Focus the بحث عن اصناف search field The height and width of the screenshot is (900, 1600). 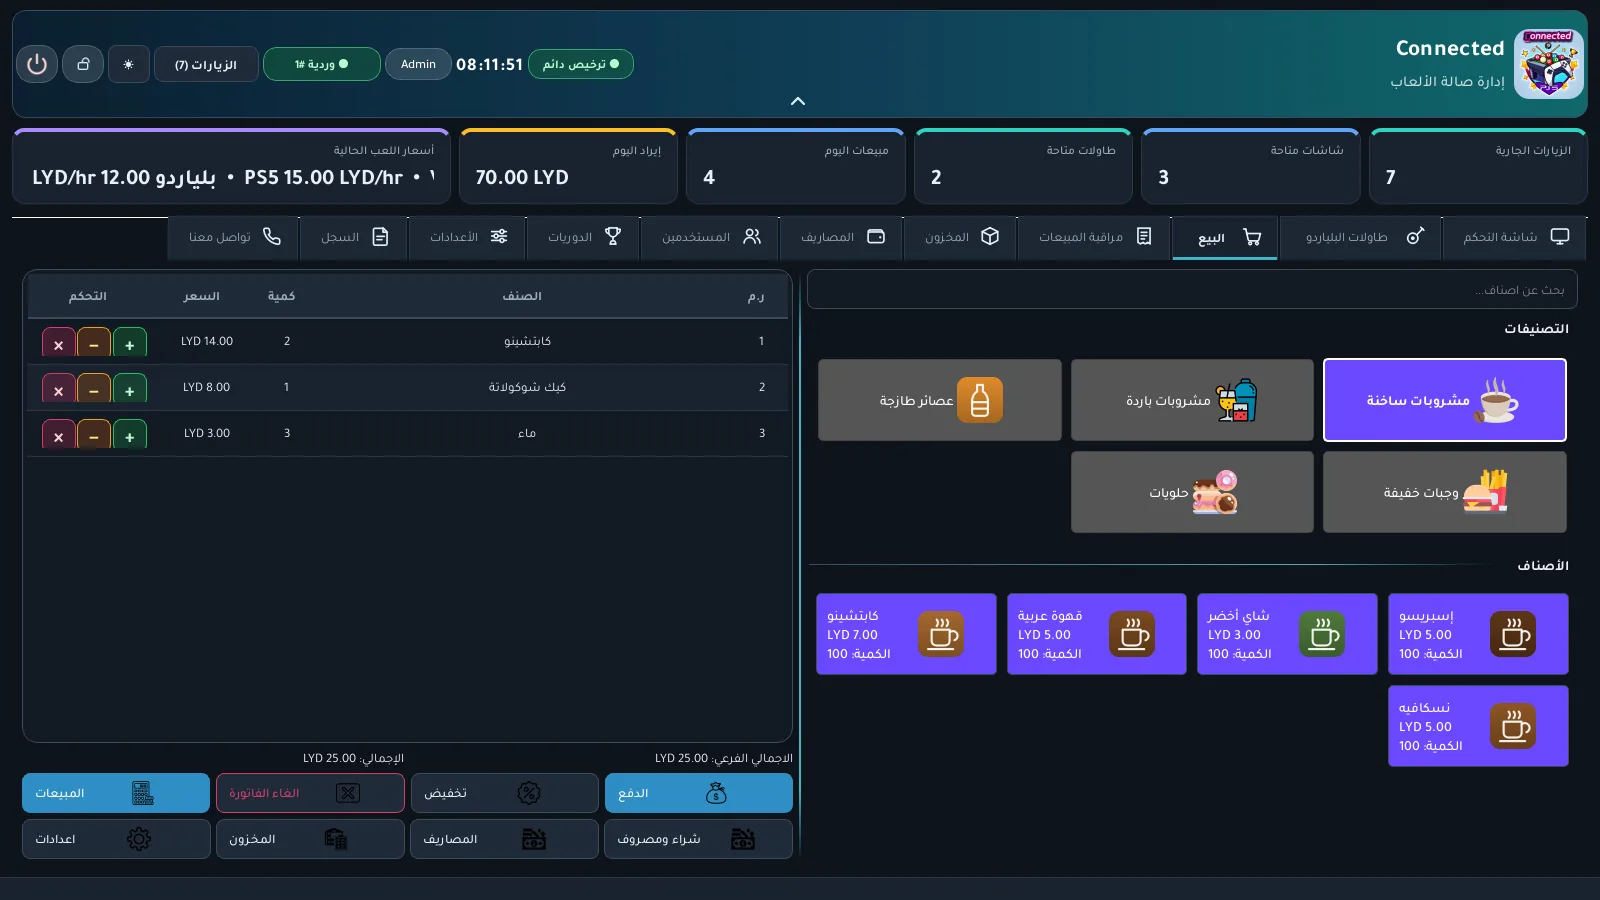1192,290
